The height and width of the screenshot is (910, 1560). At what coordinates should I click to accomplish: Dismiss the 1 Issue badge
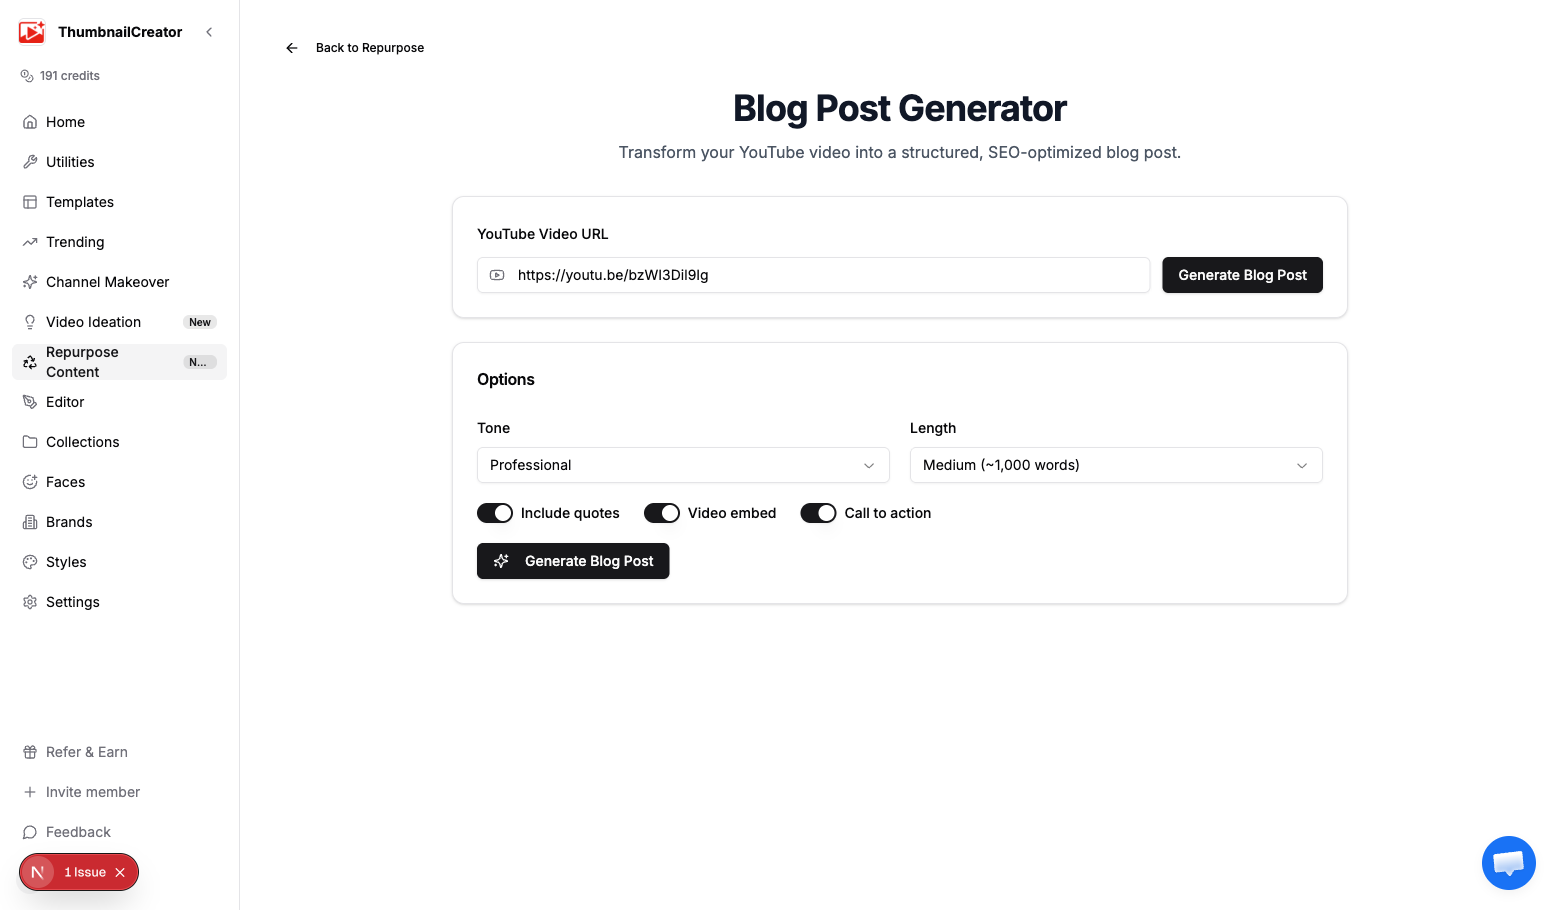point(120,872)
